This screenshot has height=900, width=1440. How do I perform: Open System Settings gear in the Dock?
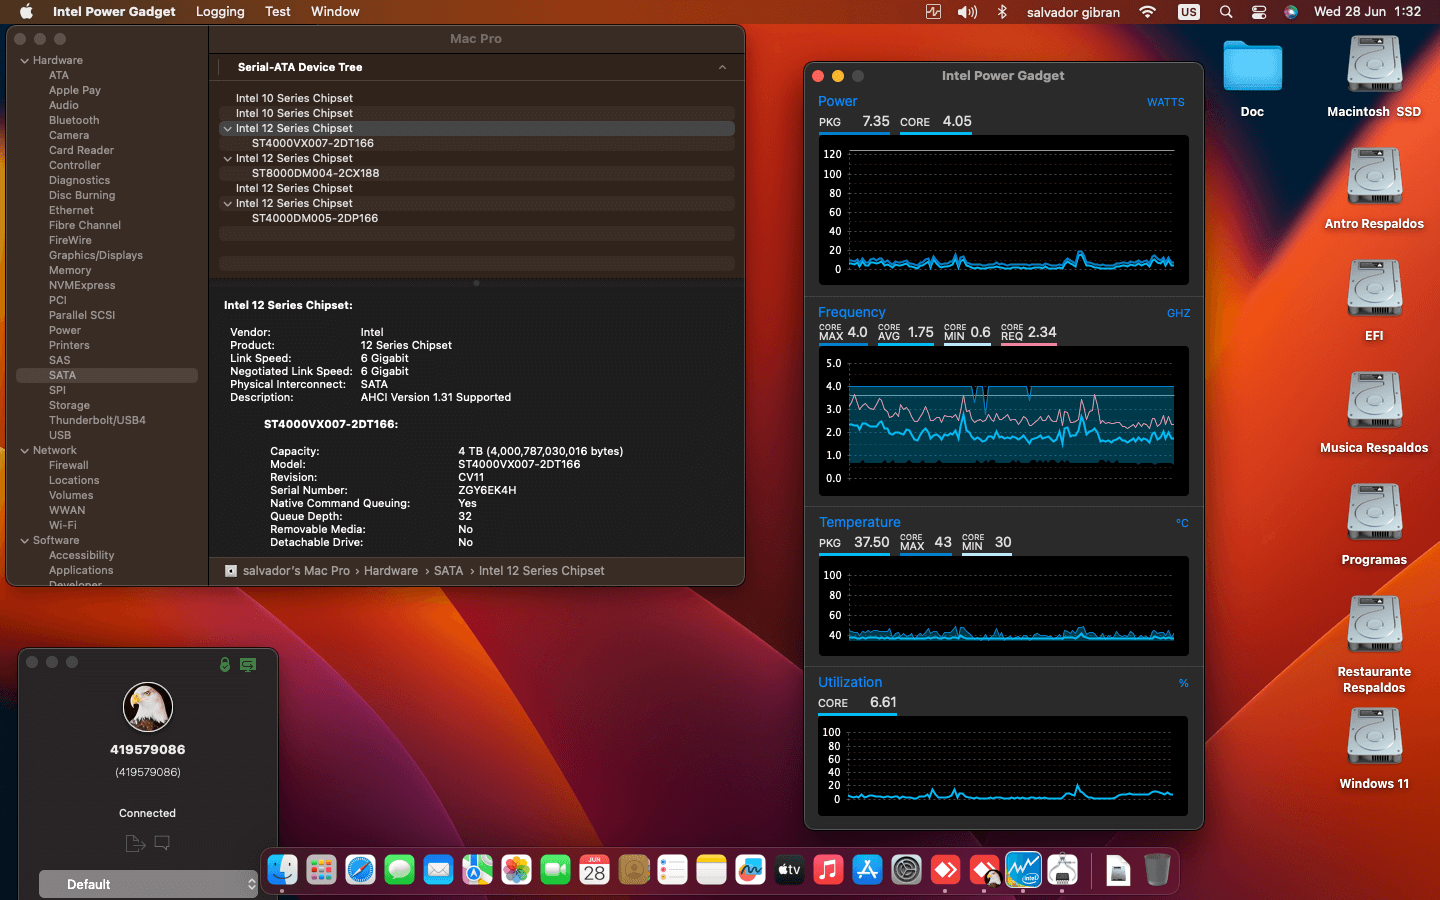(x=906, y=870)
